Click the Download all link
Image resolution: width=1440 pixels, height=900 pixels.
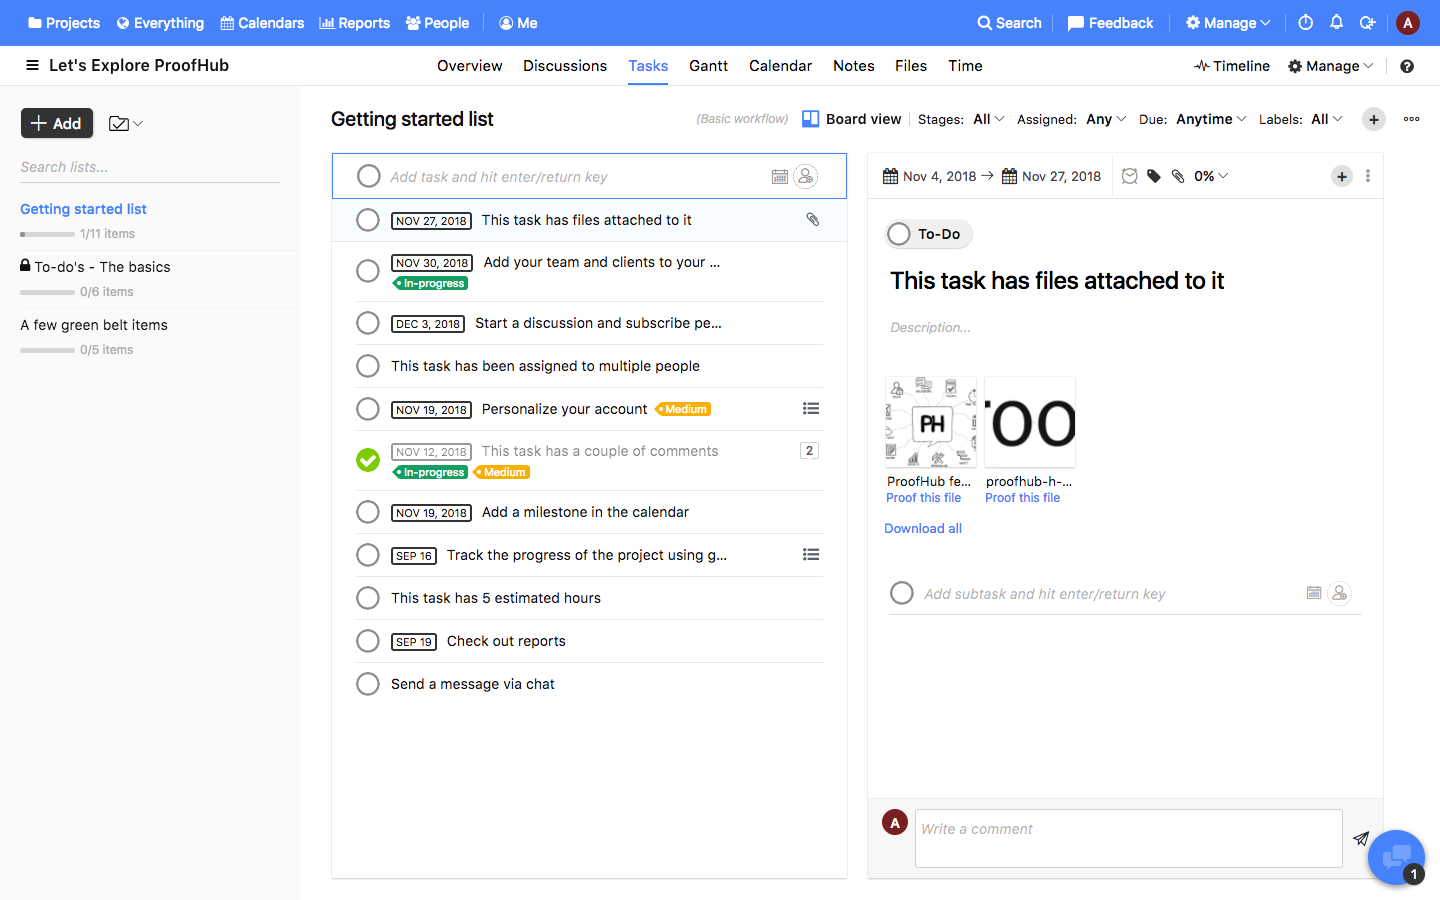923,528
